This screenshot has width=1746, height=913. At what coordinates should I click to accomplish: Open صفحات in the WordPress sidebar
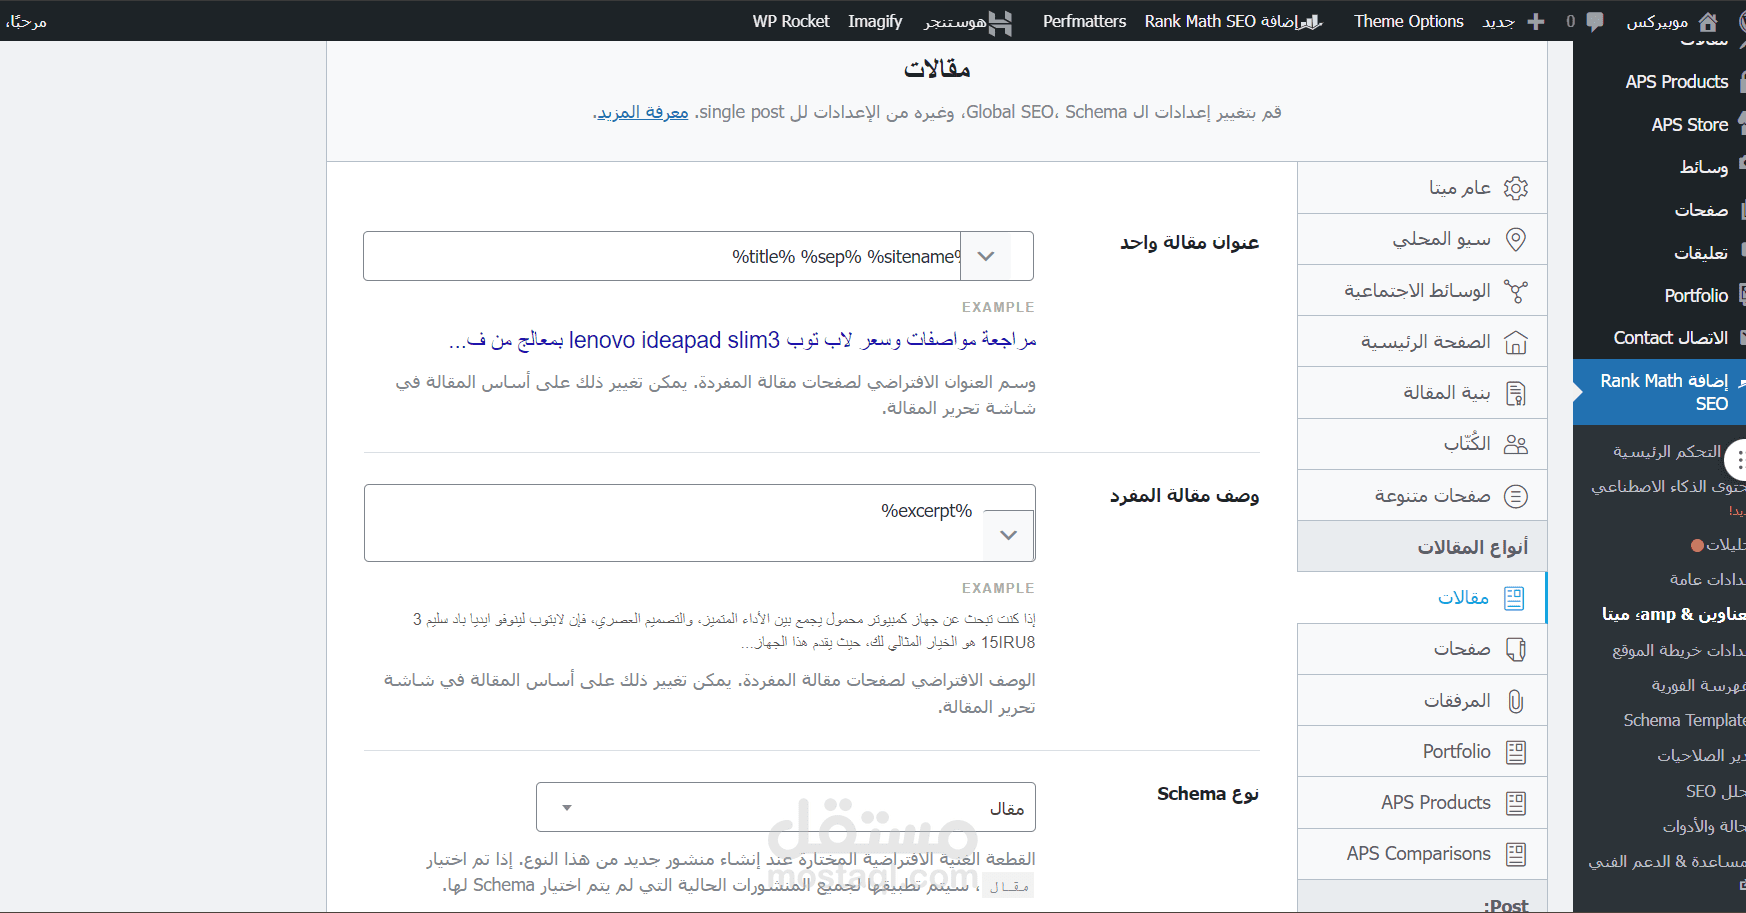(x=1701, y=210)
